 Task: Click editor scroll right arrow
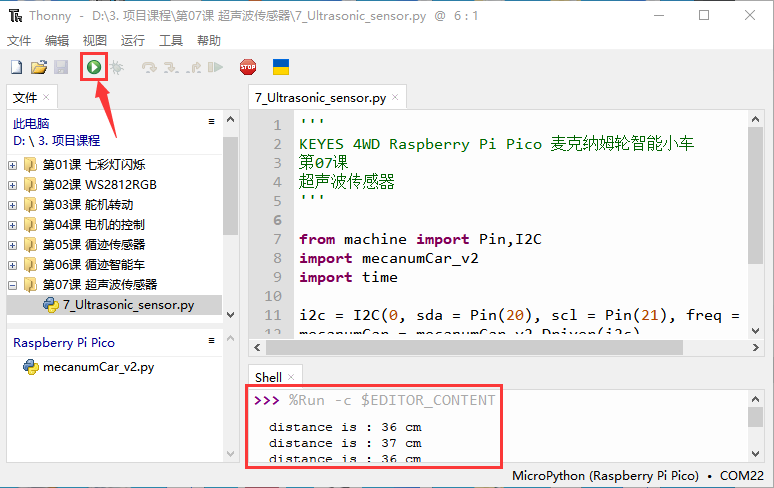click(x=755, y=347)
